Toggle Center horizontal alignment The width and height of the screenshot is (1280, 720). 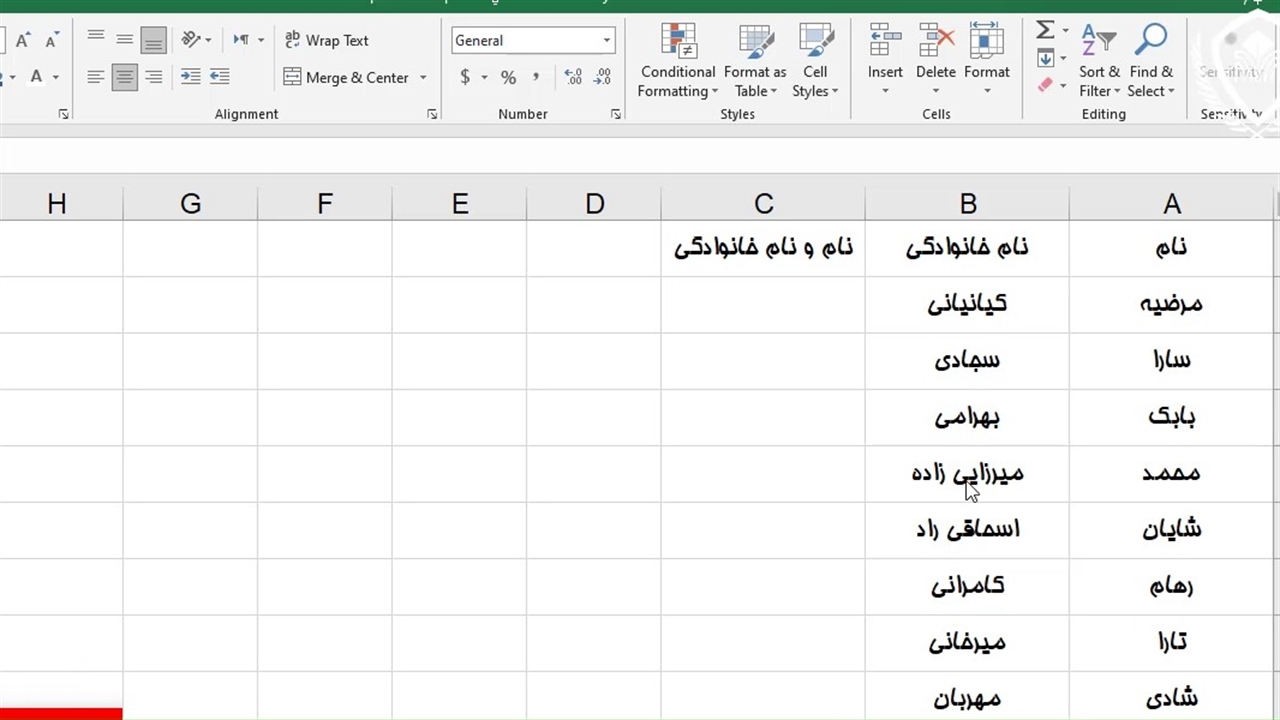[124, 77]
